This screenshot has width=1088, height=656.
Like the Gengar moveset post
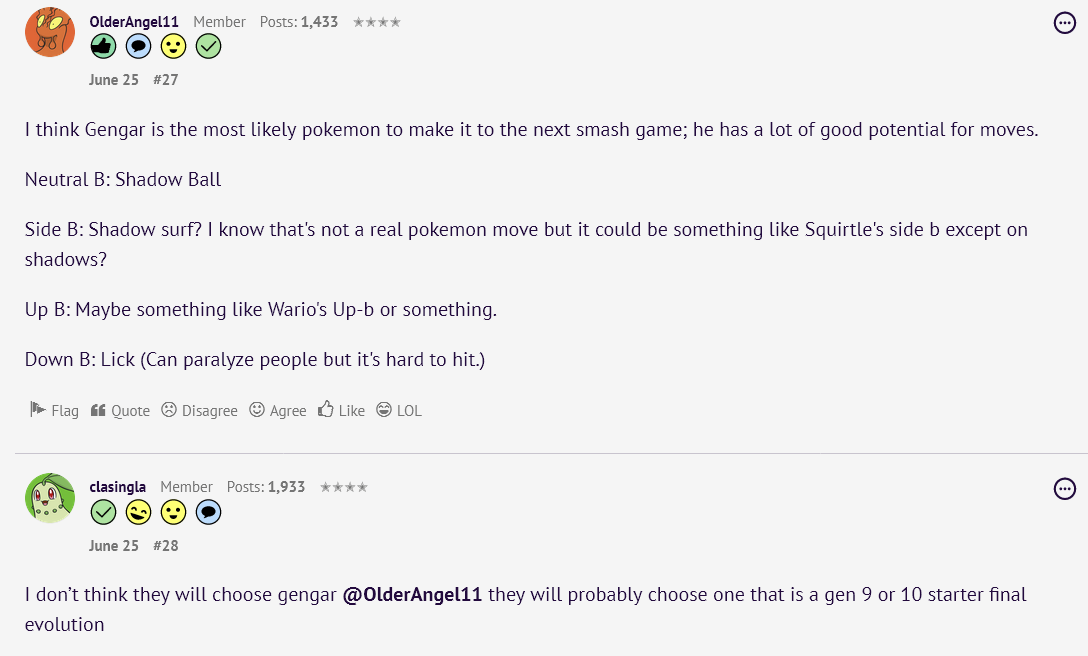pyautogui.click(x=341, y=410)
